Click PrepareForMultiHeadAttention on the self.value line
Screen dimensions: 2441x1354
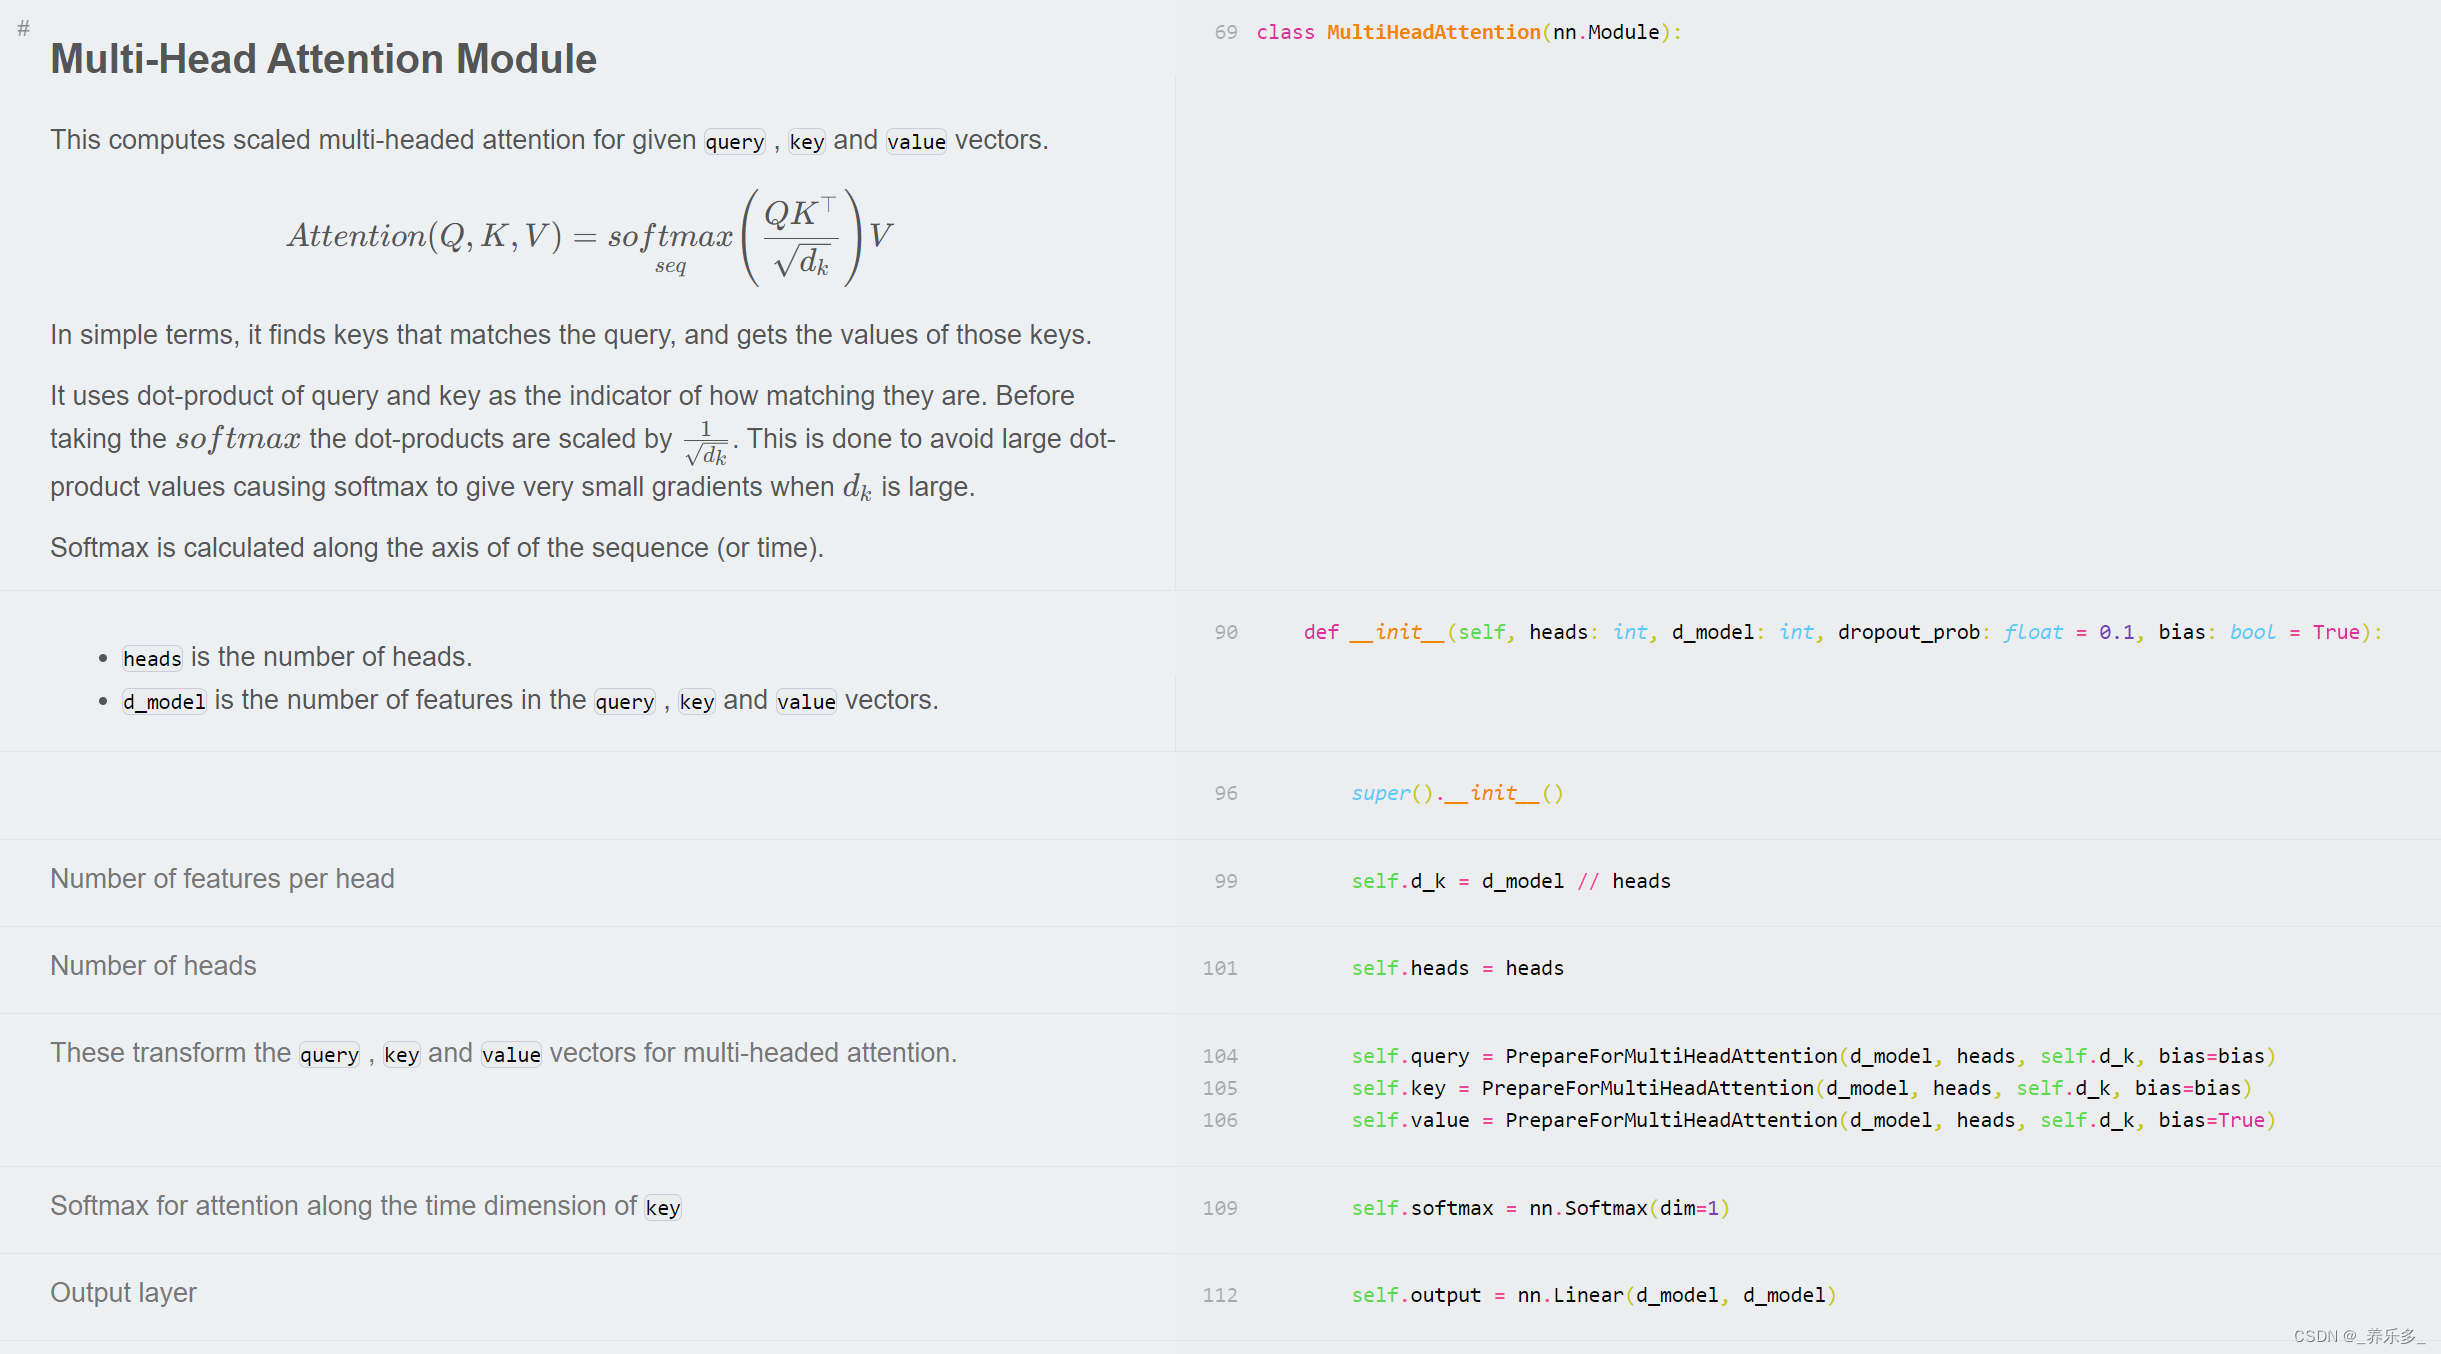pyautogui.click(x=1670, y=1121)
